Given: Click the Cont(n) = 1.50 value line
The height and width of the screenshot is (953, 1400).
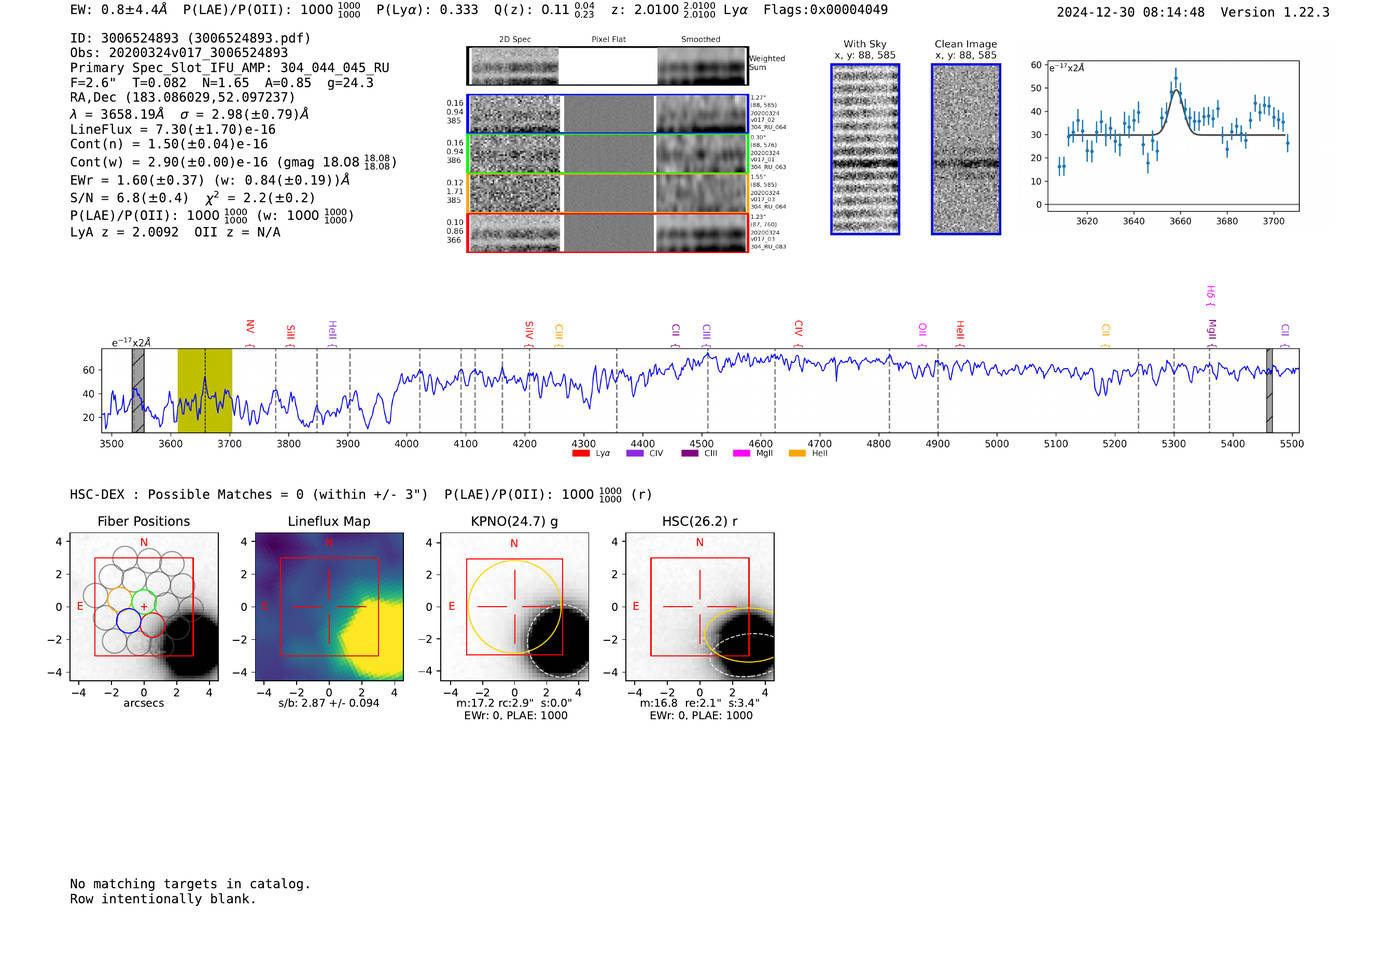Looking at the screenshot, I should pyautogui.click(x=169, y=145).
